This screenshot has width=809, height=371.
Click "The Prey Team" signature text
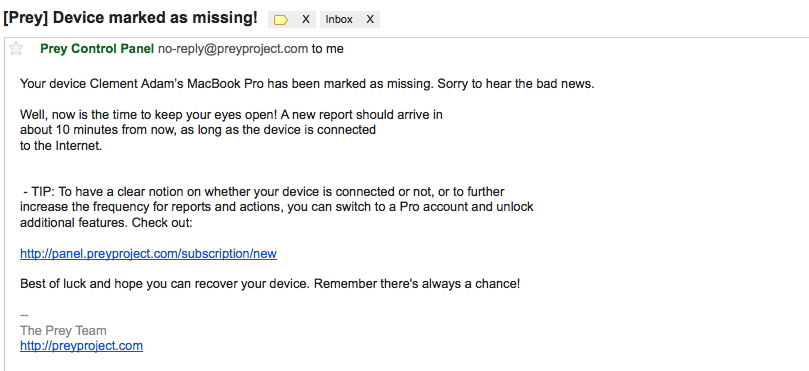(x=63, y=331)
